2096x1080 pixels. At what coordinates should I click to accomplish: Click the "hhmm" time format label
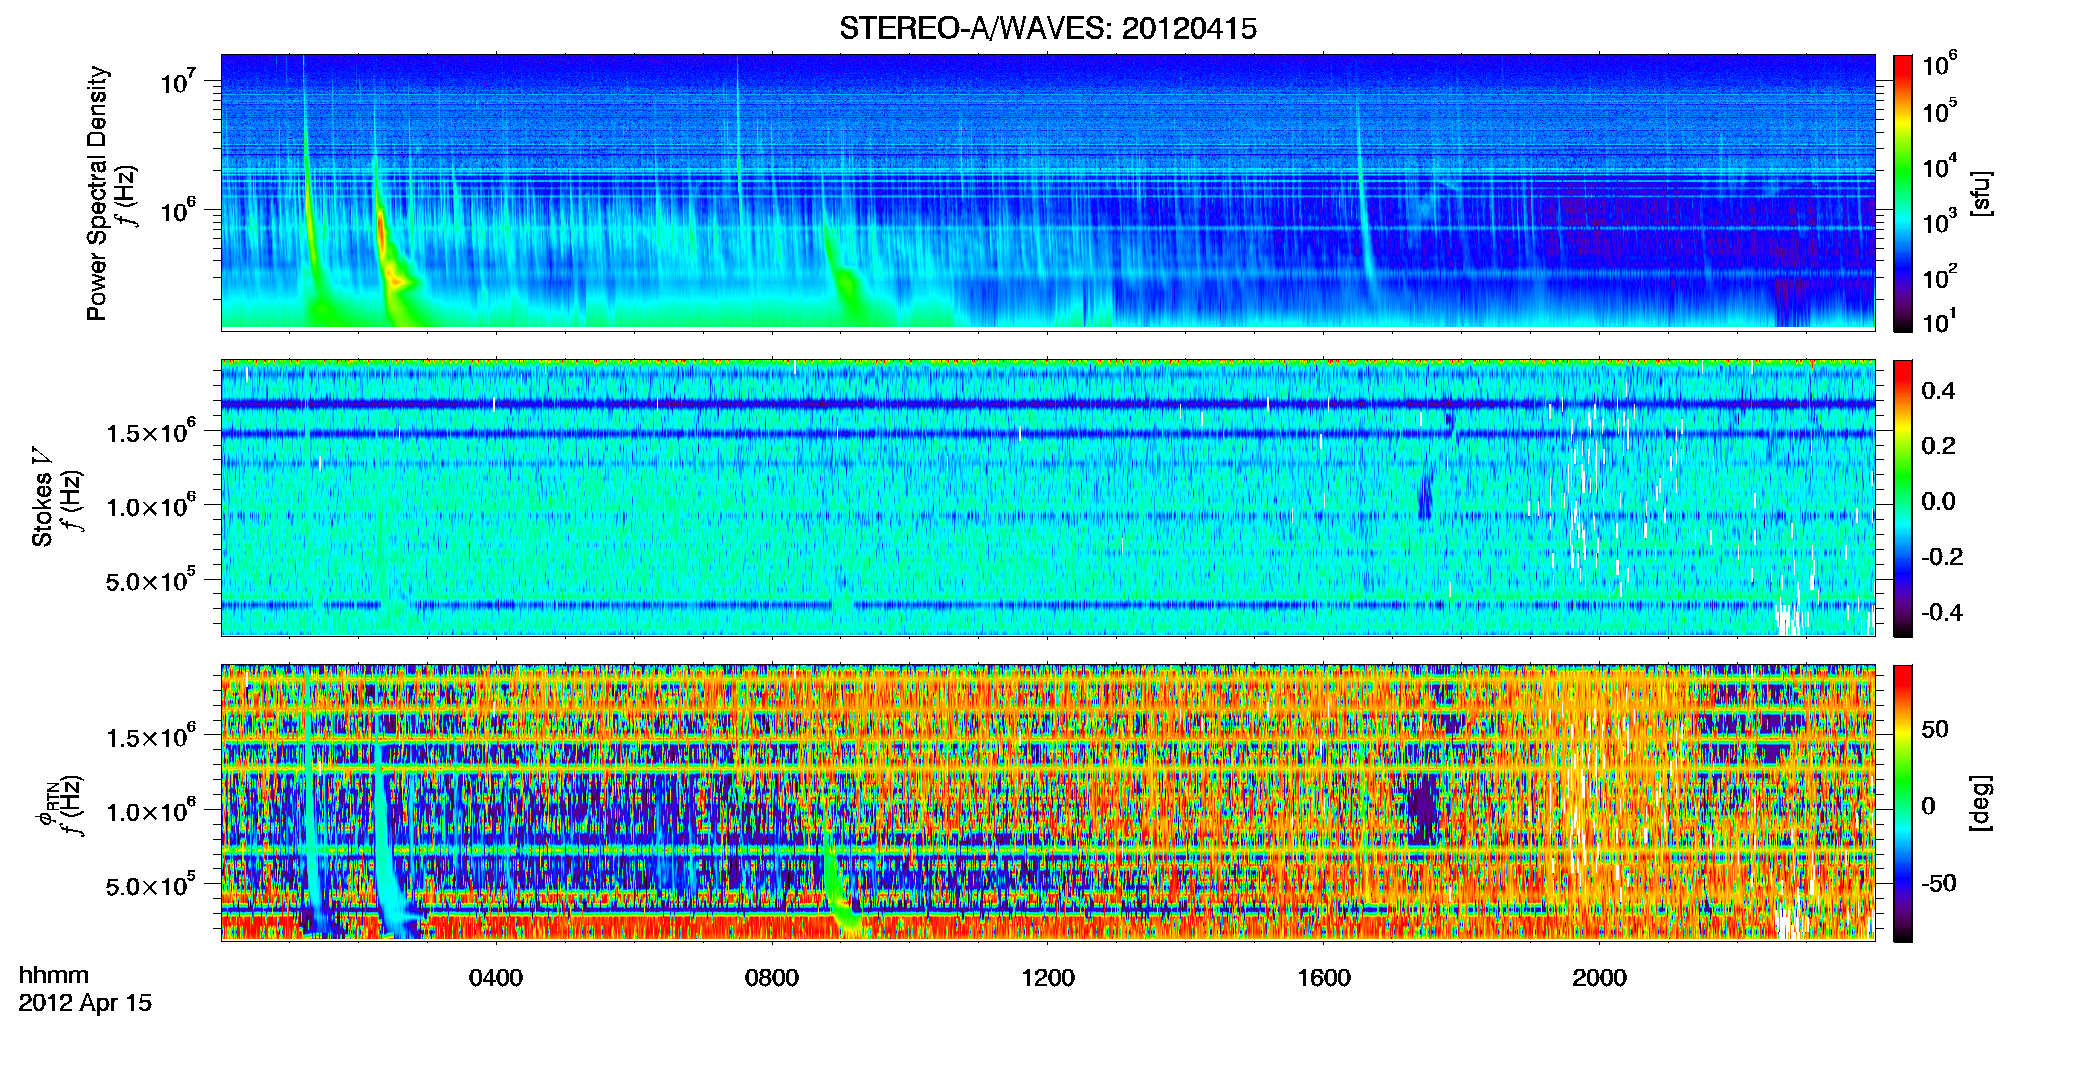point(54,975)
